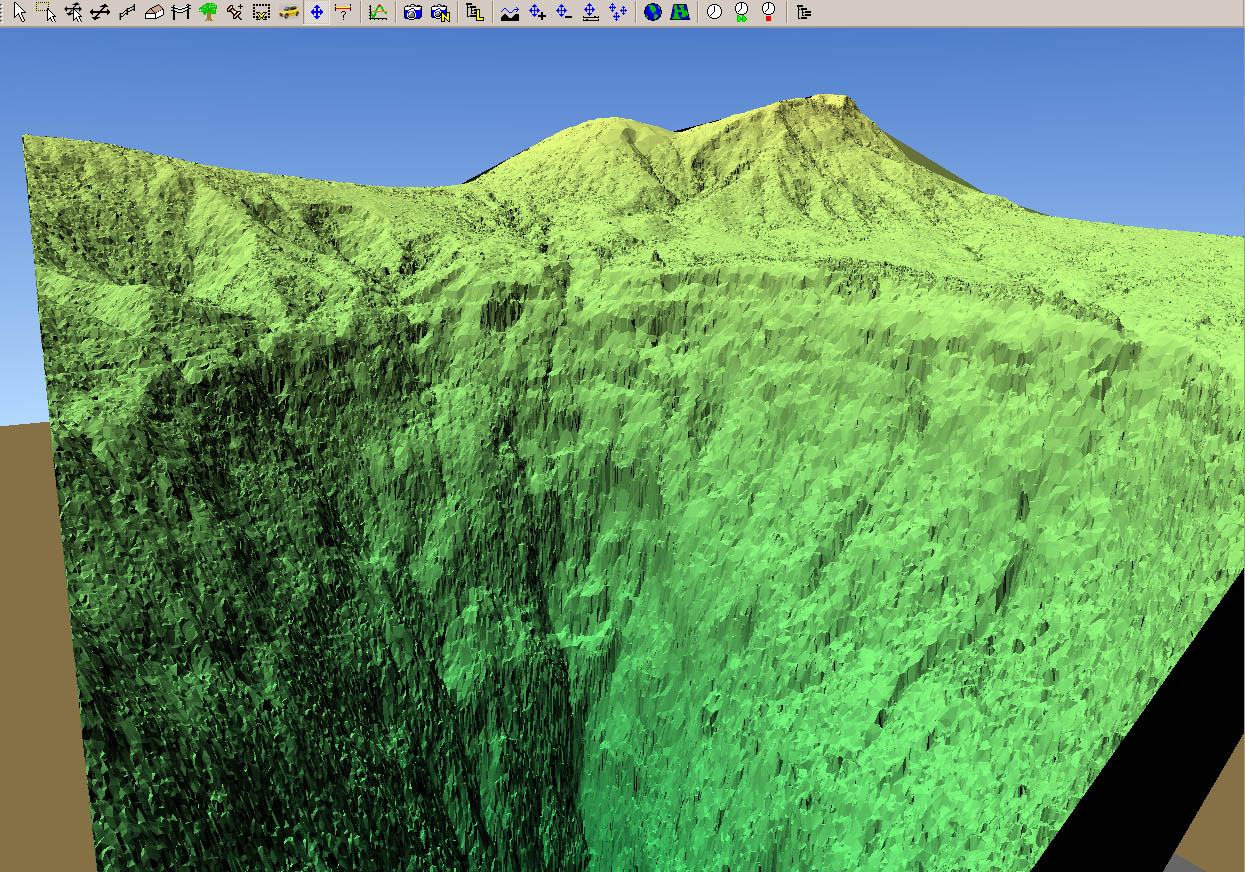Image resolution: width=1245 pixels, height=872 pixels.
Task: Increase navigation speed with plus arrows
Action: tap(537, 13)
